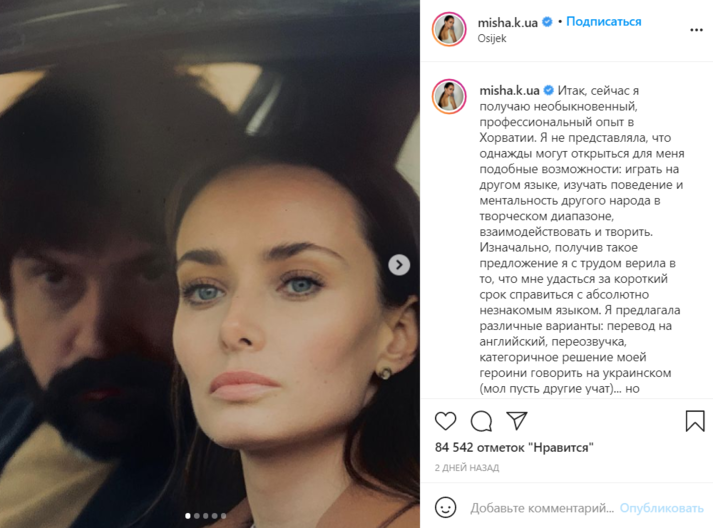This screenshot has width=713, height=528.
Task: Open misha.k.ua username in header
Action: coord(507,22)
